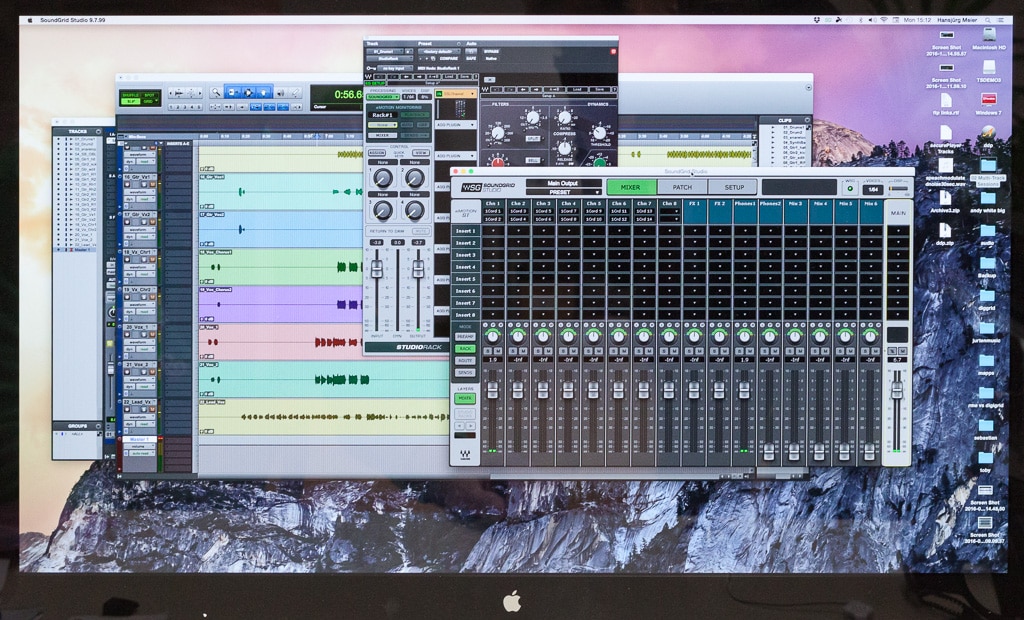Viewport: 1024px width, 620px height.
Task: Click the MAIN output fader handle
Action: pyautogui.click(x=897, y=387)
